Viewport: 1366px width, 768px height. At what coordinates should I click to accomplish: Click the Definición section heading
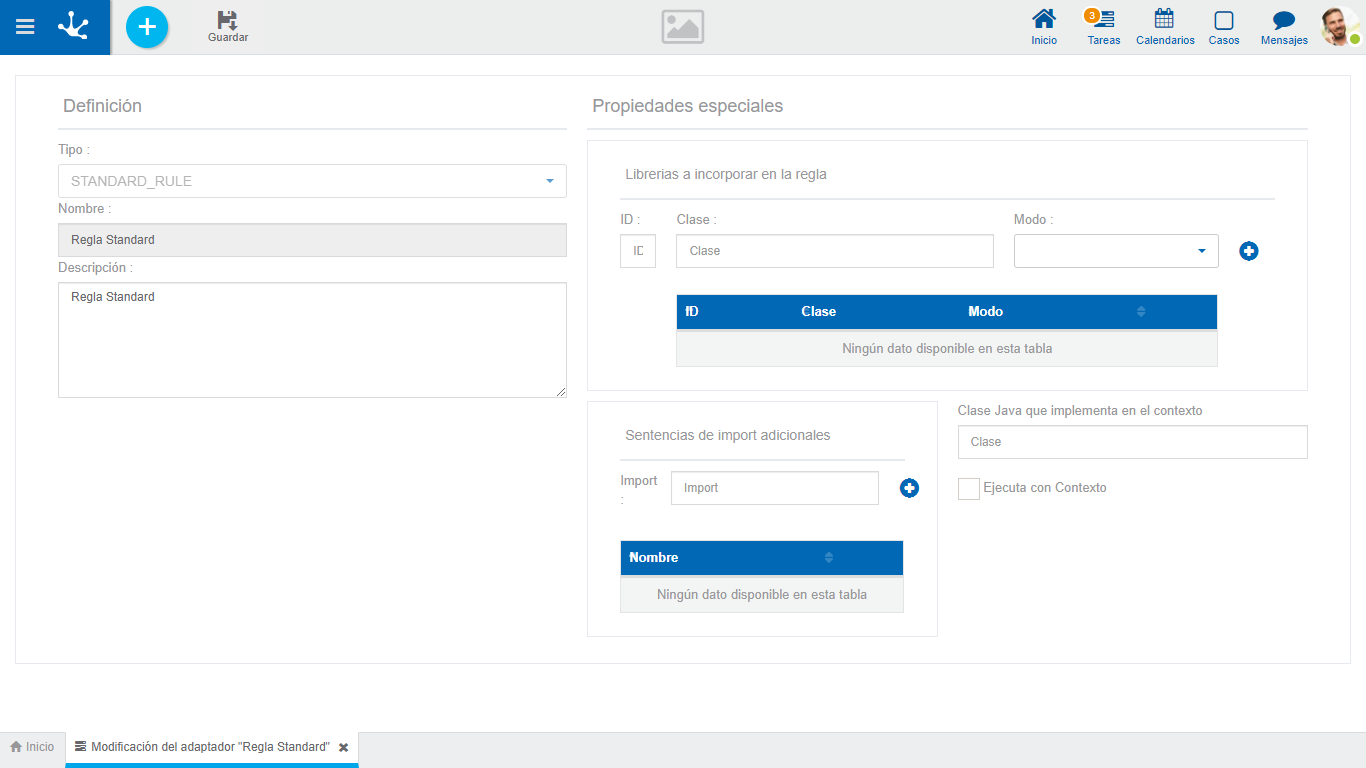(x=102, y=106)
